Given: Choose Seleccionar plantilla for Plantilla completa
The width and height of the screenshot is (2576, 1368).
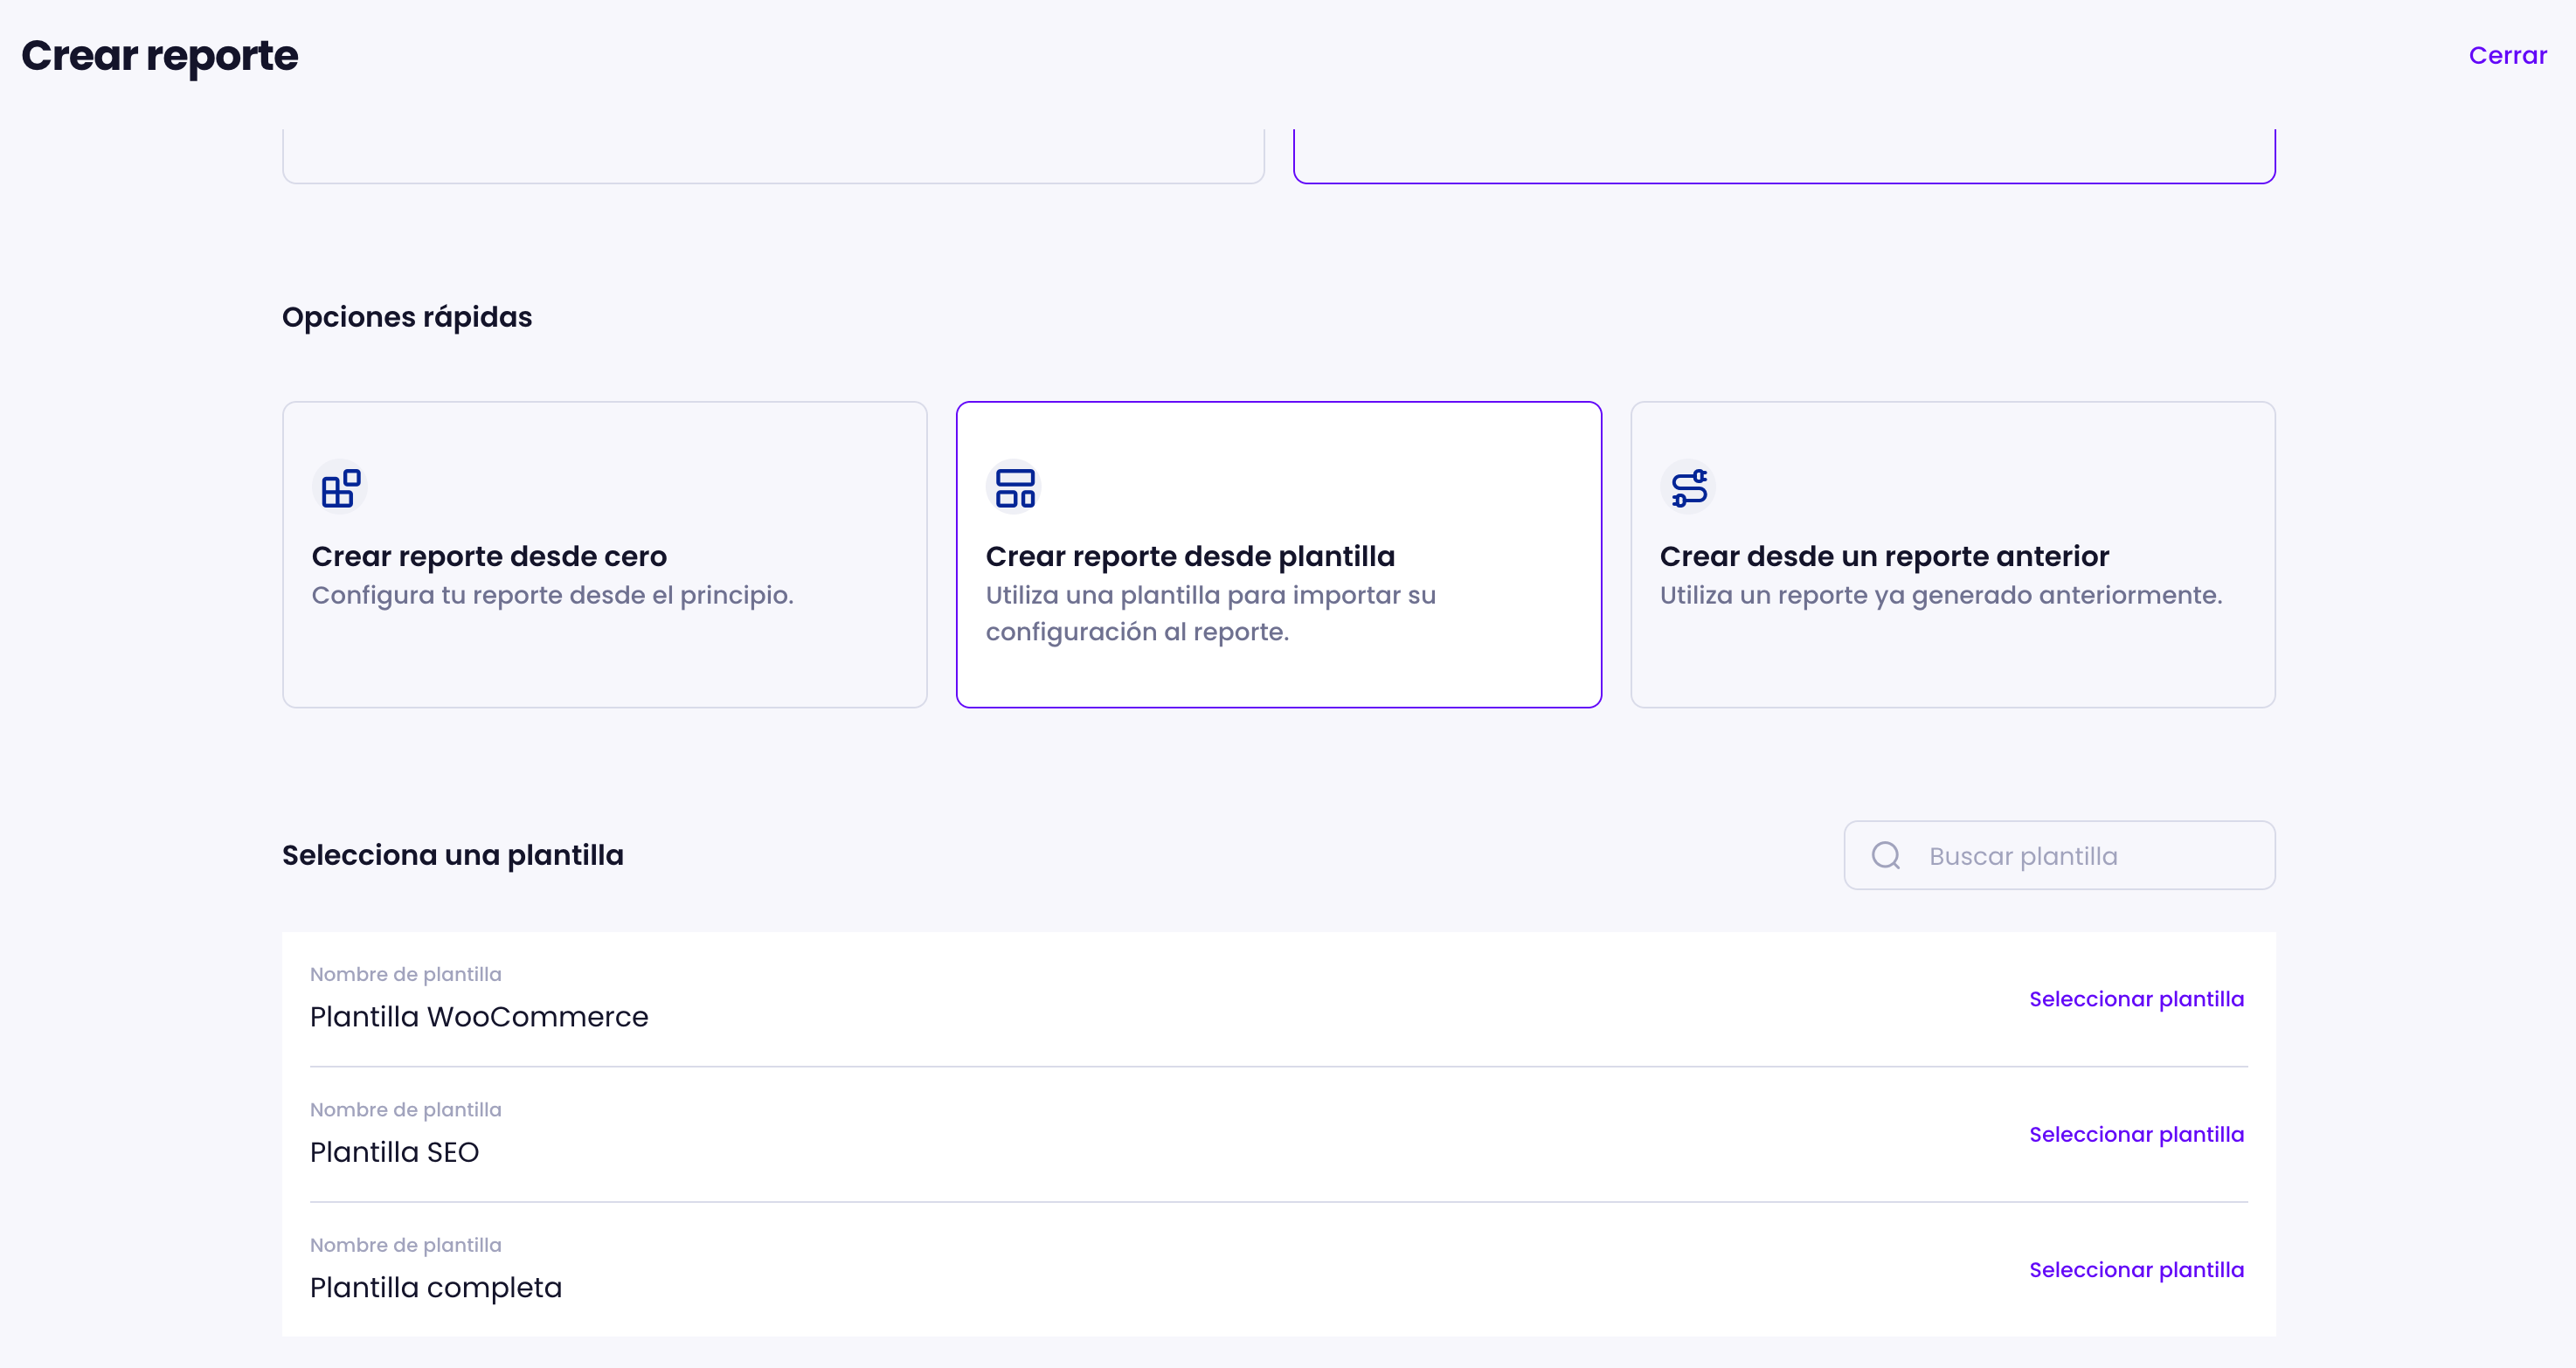Looking at the screenshot, I should (2136, 1270).
